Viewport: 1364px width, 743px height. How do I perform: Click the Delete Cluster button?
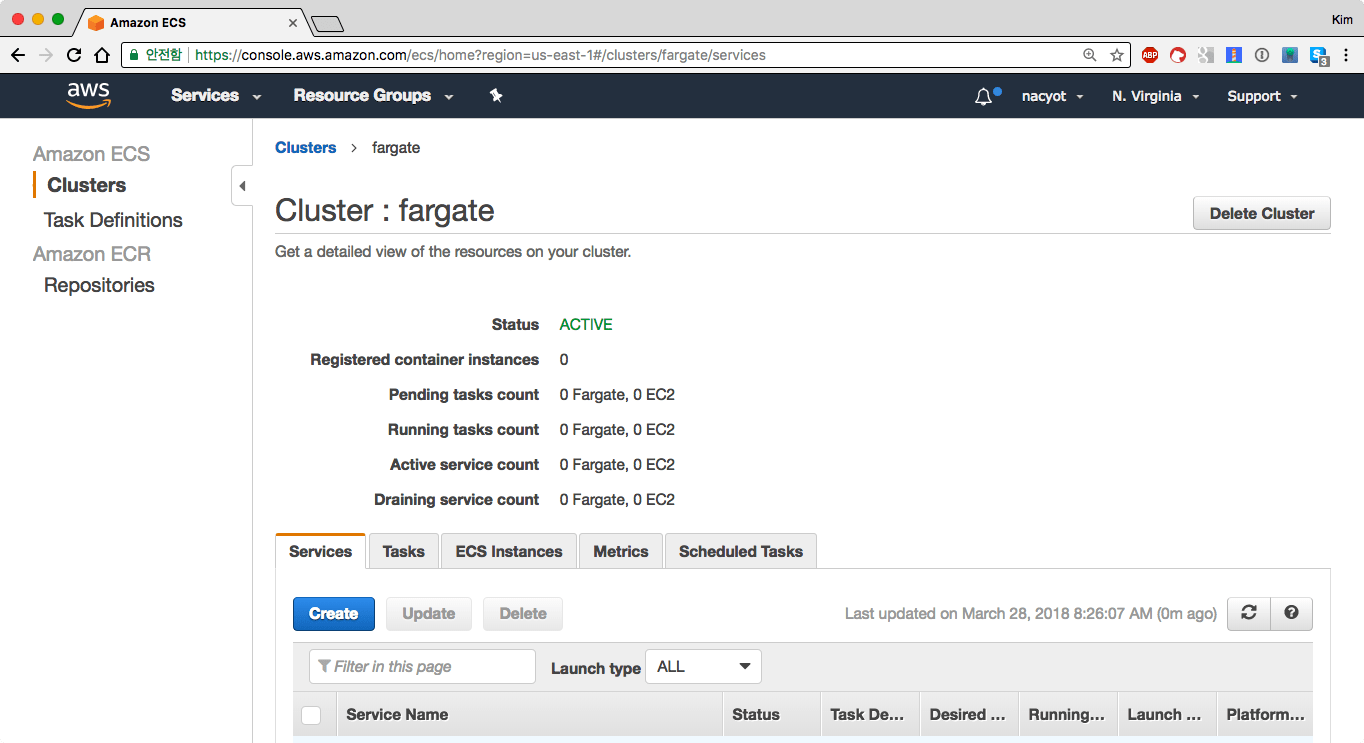pyautogui.click(x=1261, y=213)
